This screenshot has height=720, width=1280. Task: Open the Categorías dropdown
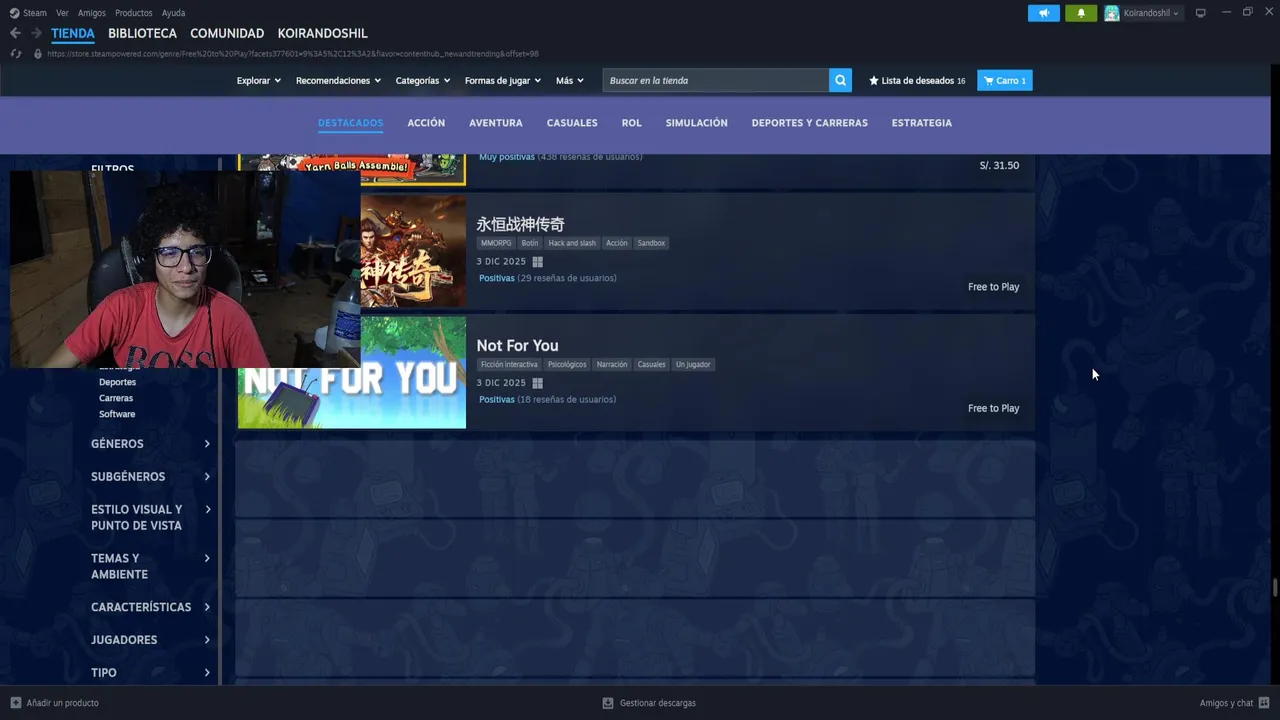(x=423, y=80)
